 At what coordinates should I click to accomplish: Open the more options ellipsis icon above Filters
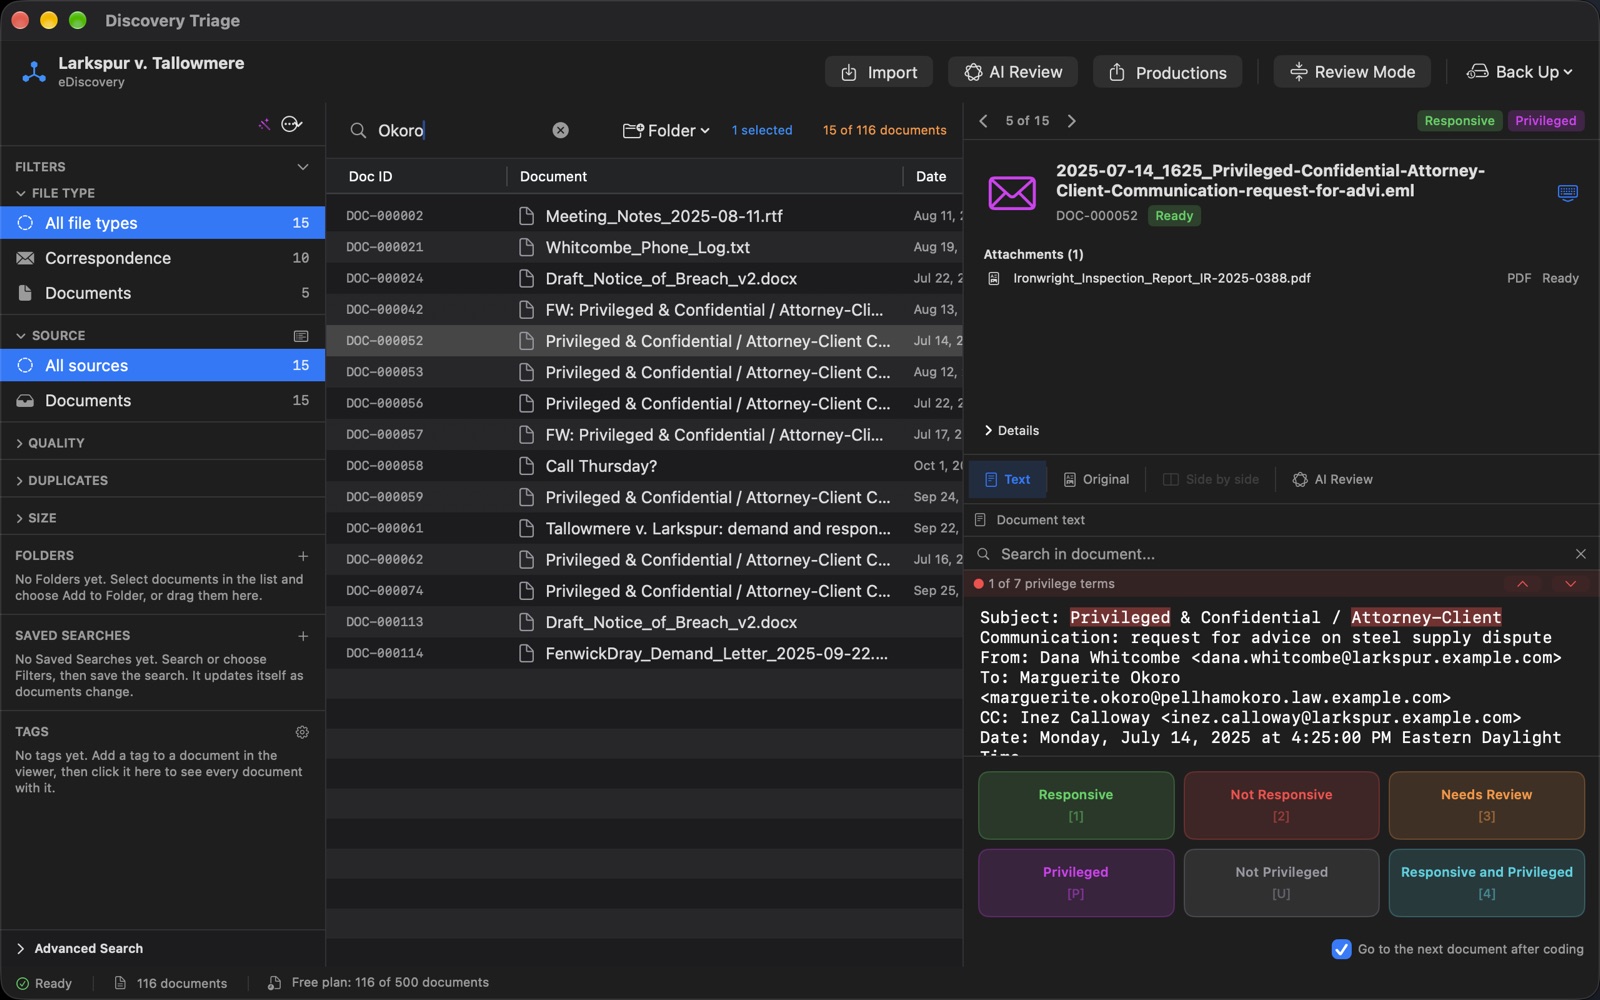click(291, 124)
